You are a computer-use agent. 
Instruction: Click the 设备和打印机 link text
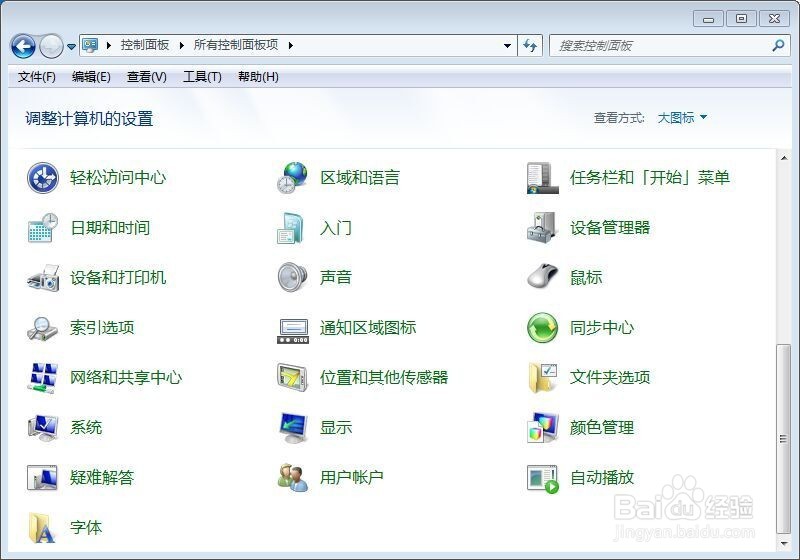coord(118,277)
